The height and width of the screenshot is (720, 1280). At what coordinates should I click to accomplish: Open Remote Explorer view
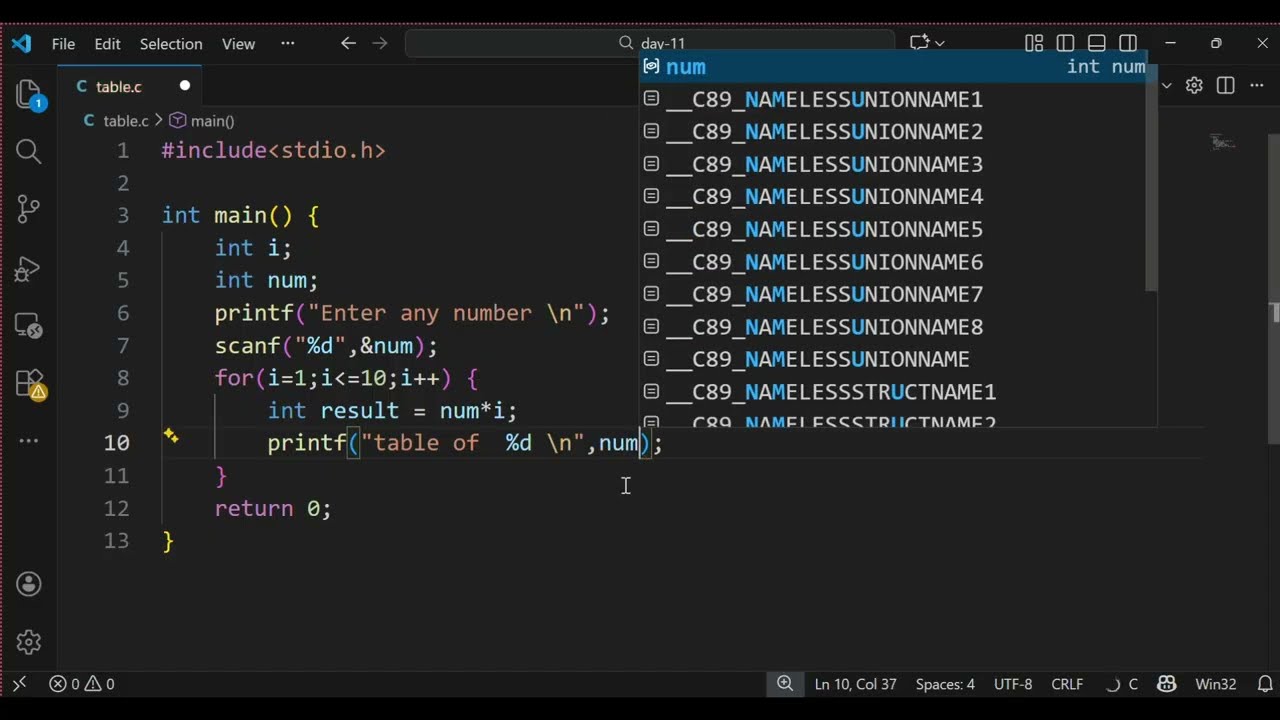pos(29,326)
